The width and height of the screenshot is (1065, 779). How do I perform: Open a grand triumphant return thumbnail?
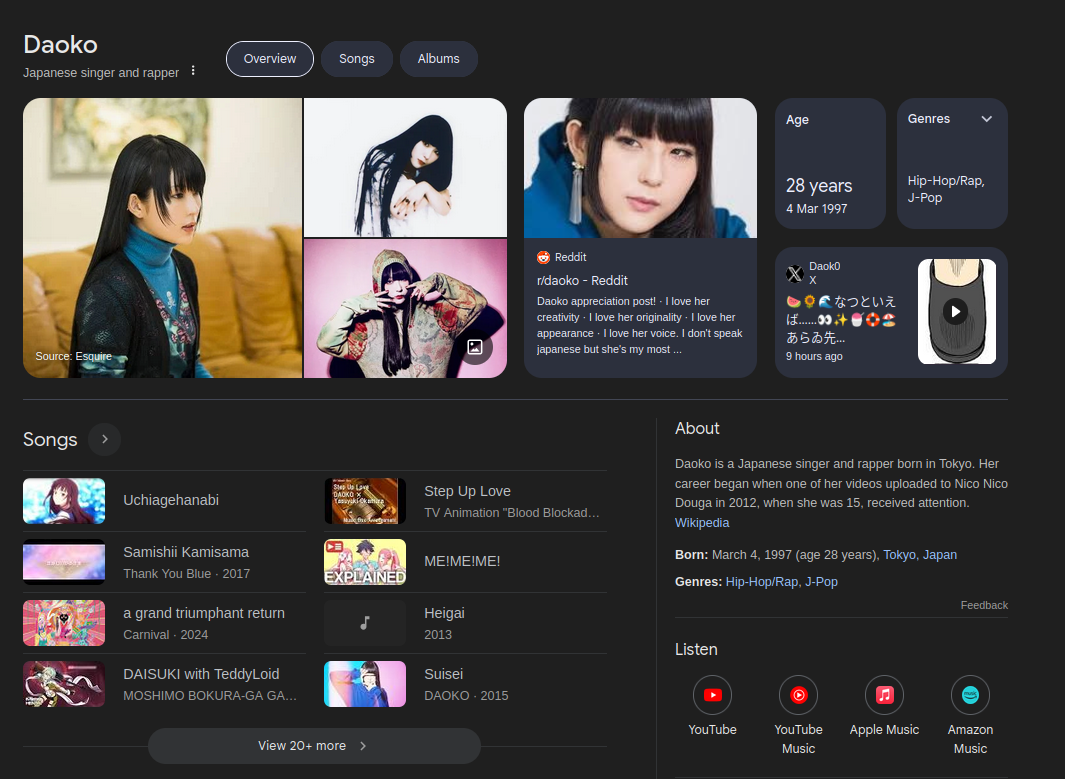click(x=64, y=623)
